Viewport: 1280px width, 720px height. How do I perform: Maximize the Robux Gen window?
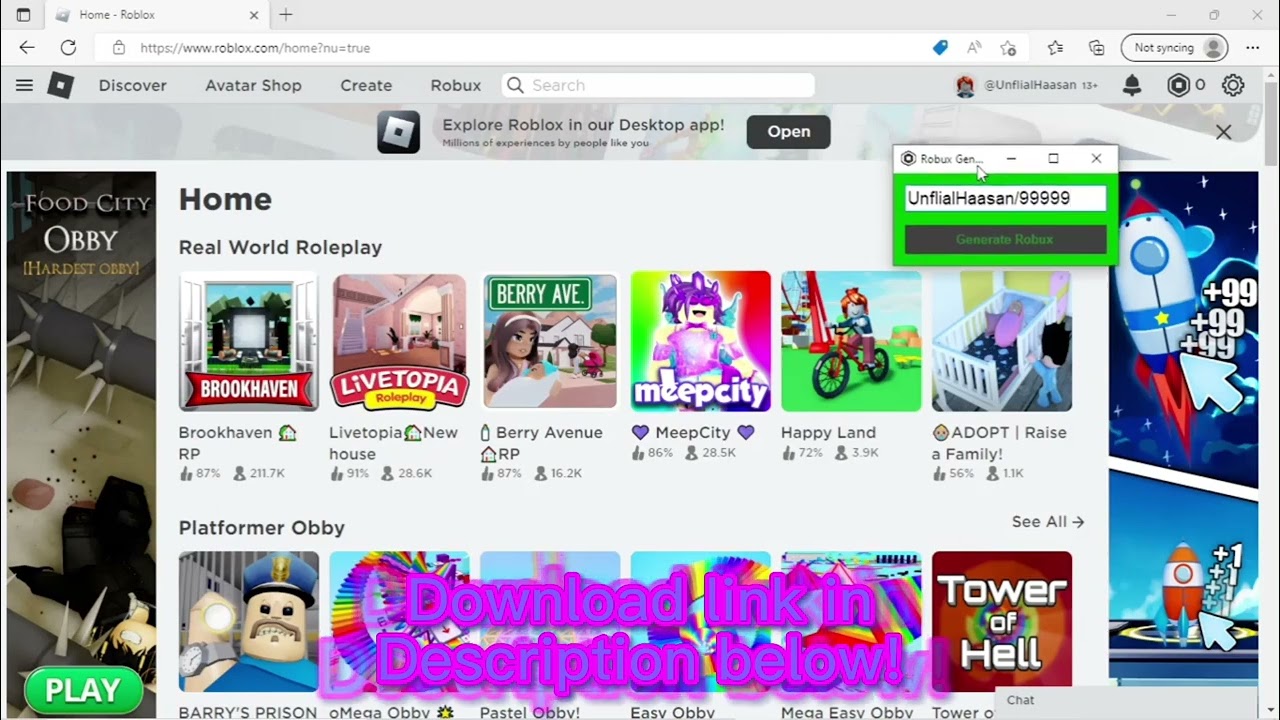[x=1053, y=158]
